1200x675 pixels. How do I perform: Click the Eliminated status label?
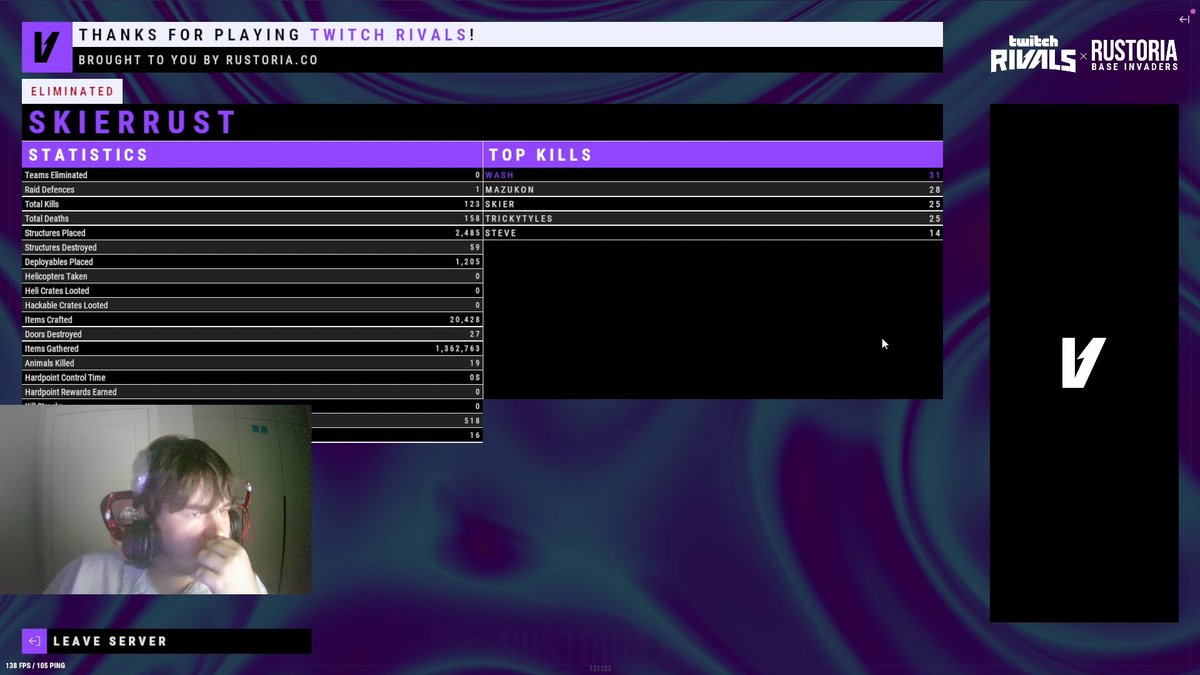click(x=72, y=91)
